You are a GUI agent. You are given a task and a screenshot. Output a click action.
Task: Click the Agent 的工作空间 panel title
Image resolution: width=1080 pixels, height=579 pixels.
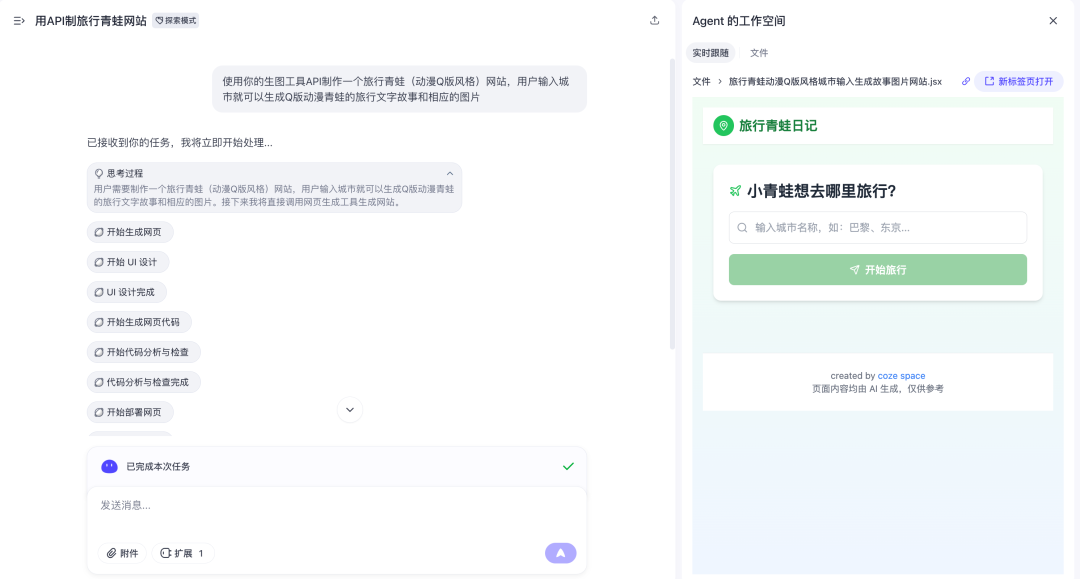pyautogui.click(x=738, y=21)
